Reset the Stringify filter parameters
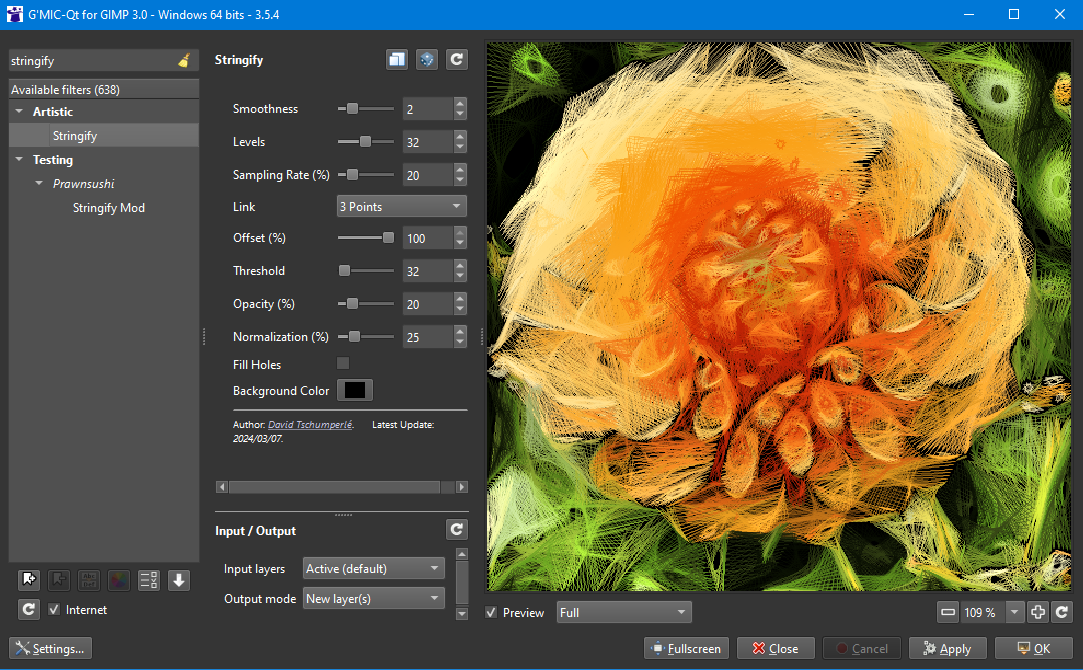This screenshot has width=1083, height=670. [457, 59]
